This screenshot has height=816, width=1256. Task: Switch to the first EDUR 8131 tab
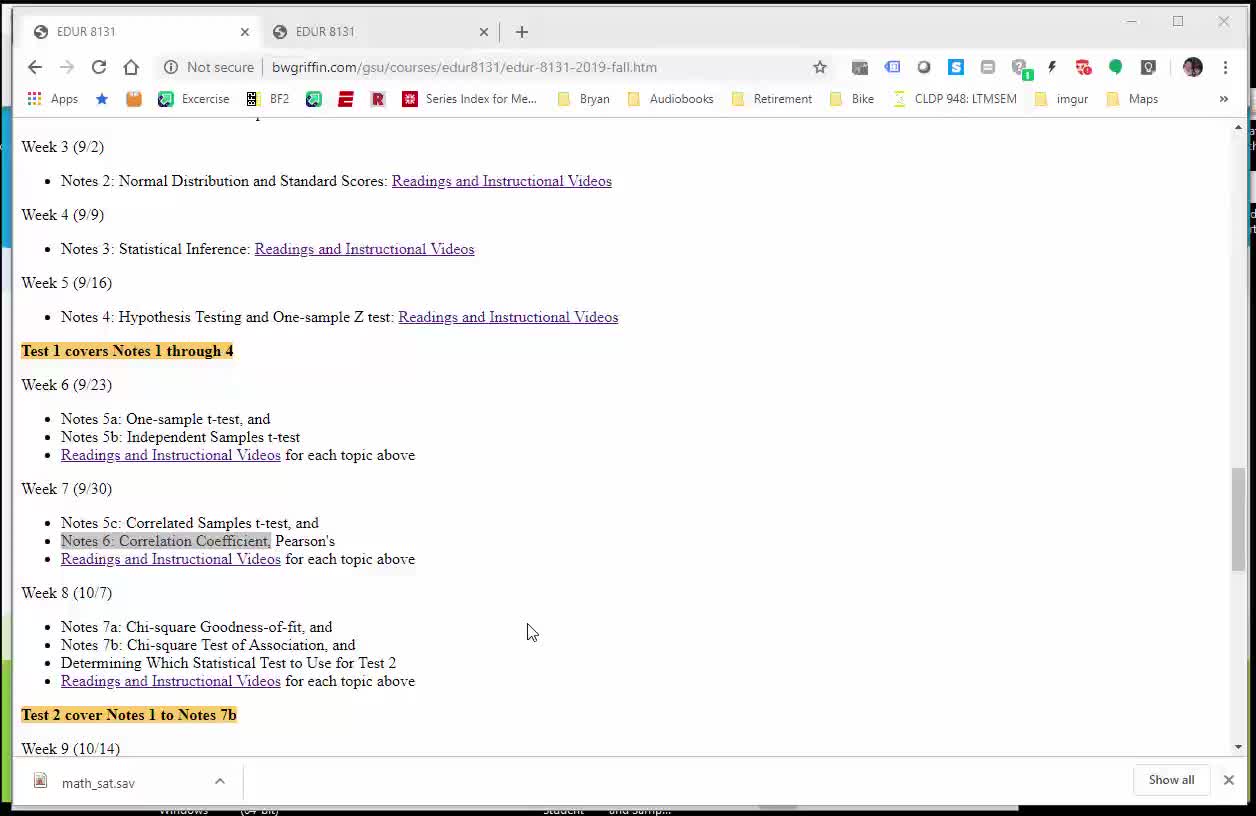[x=140, y=32]
